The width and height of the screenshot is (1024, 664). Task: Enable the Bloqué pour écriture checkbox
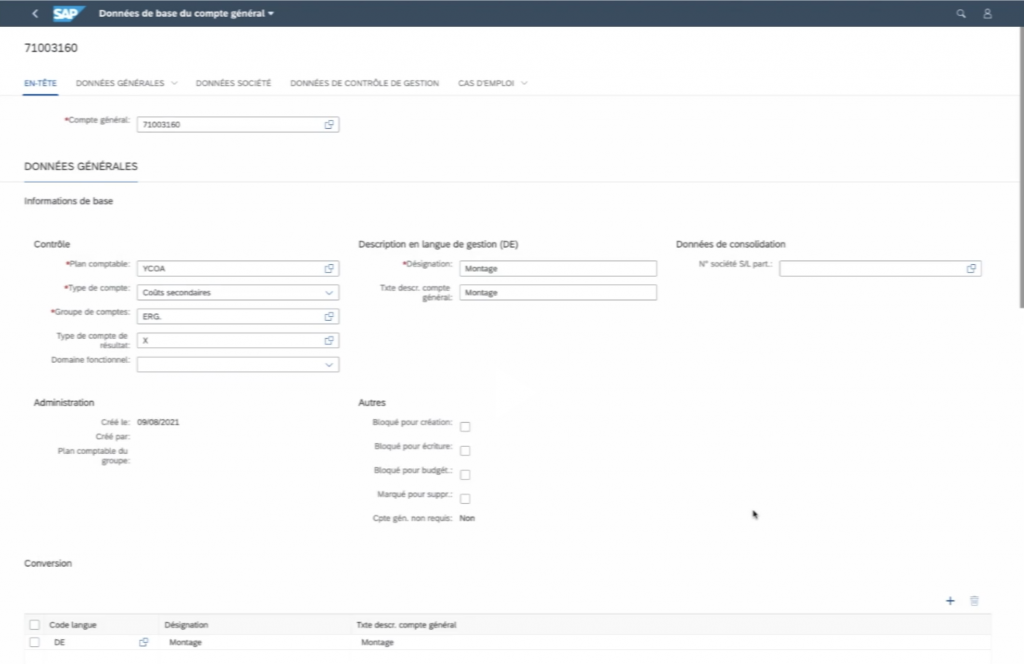coord(465,451)
